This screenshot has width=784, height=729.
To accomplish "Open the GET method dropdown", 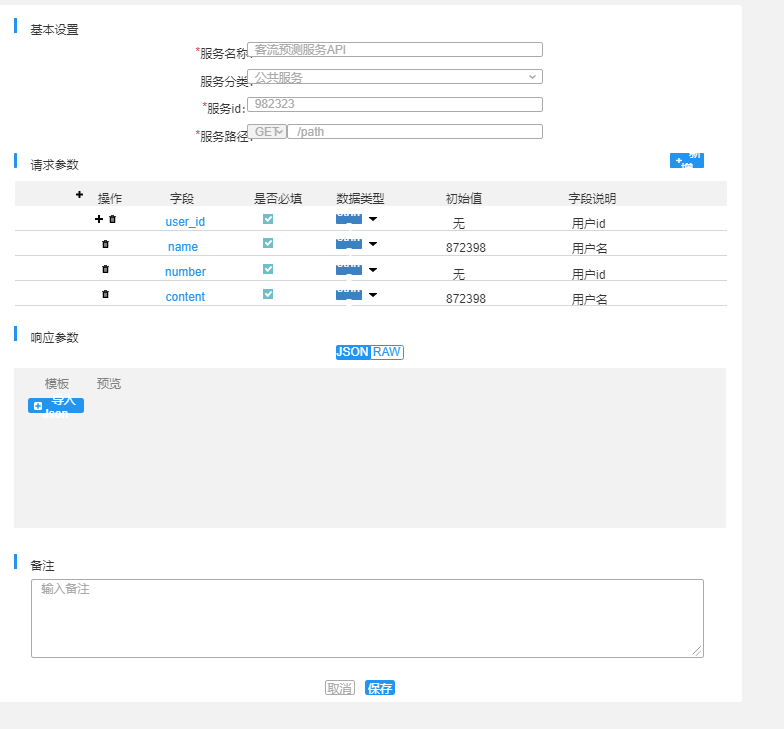I will (267, 132).
